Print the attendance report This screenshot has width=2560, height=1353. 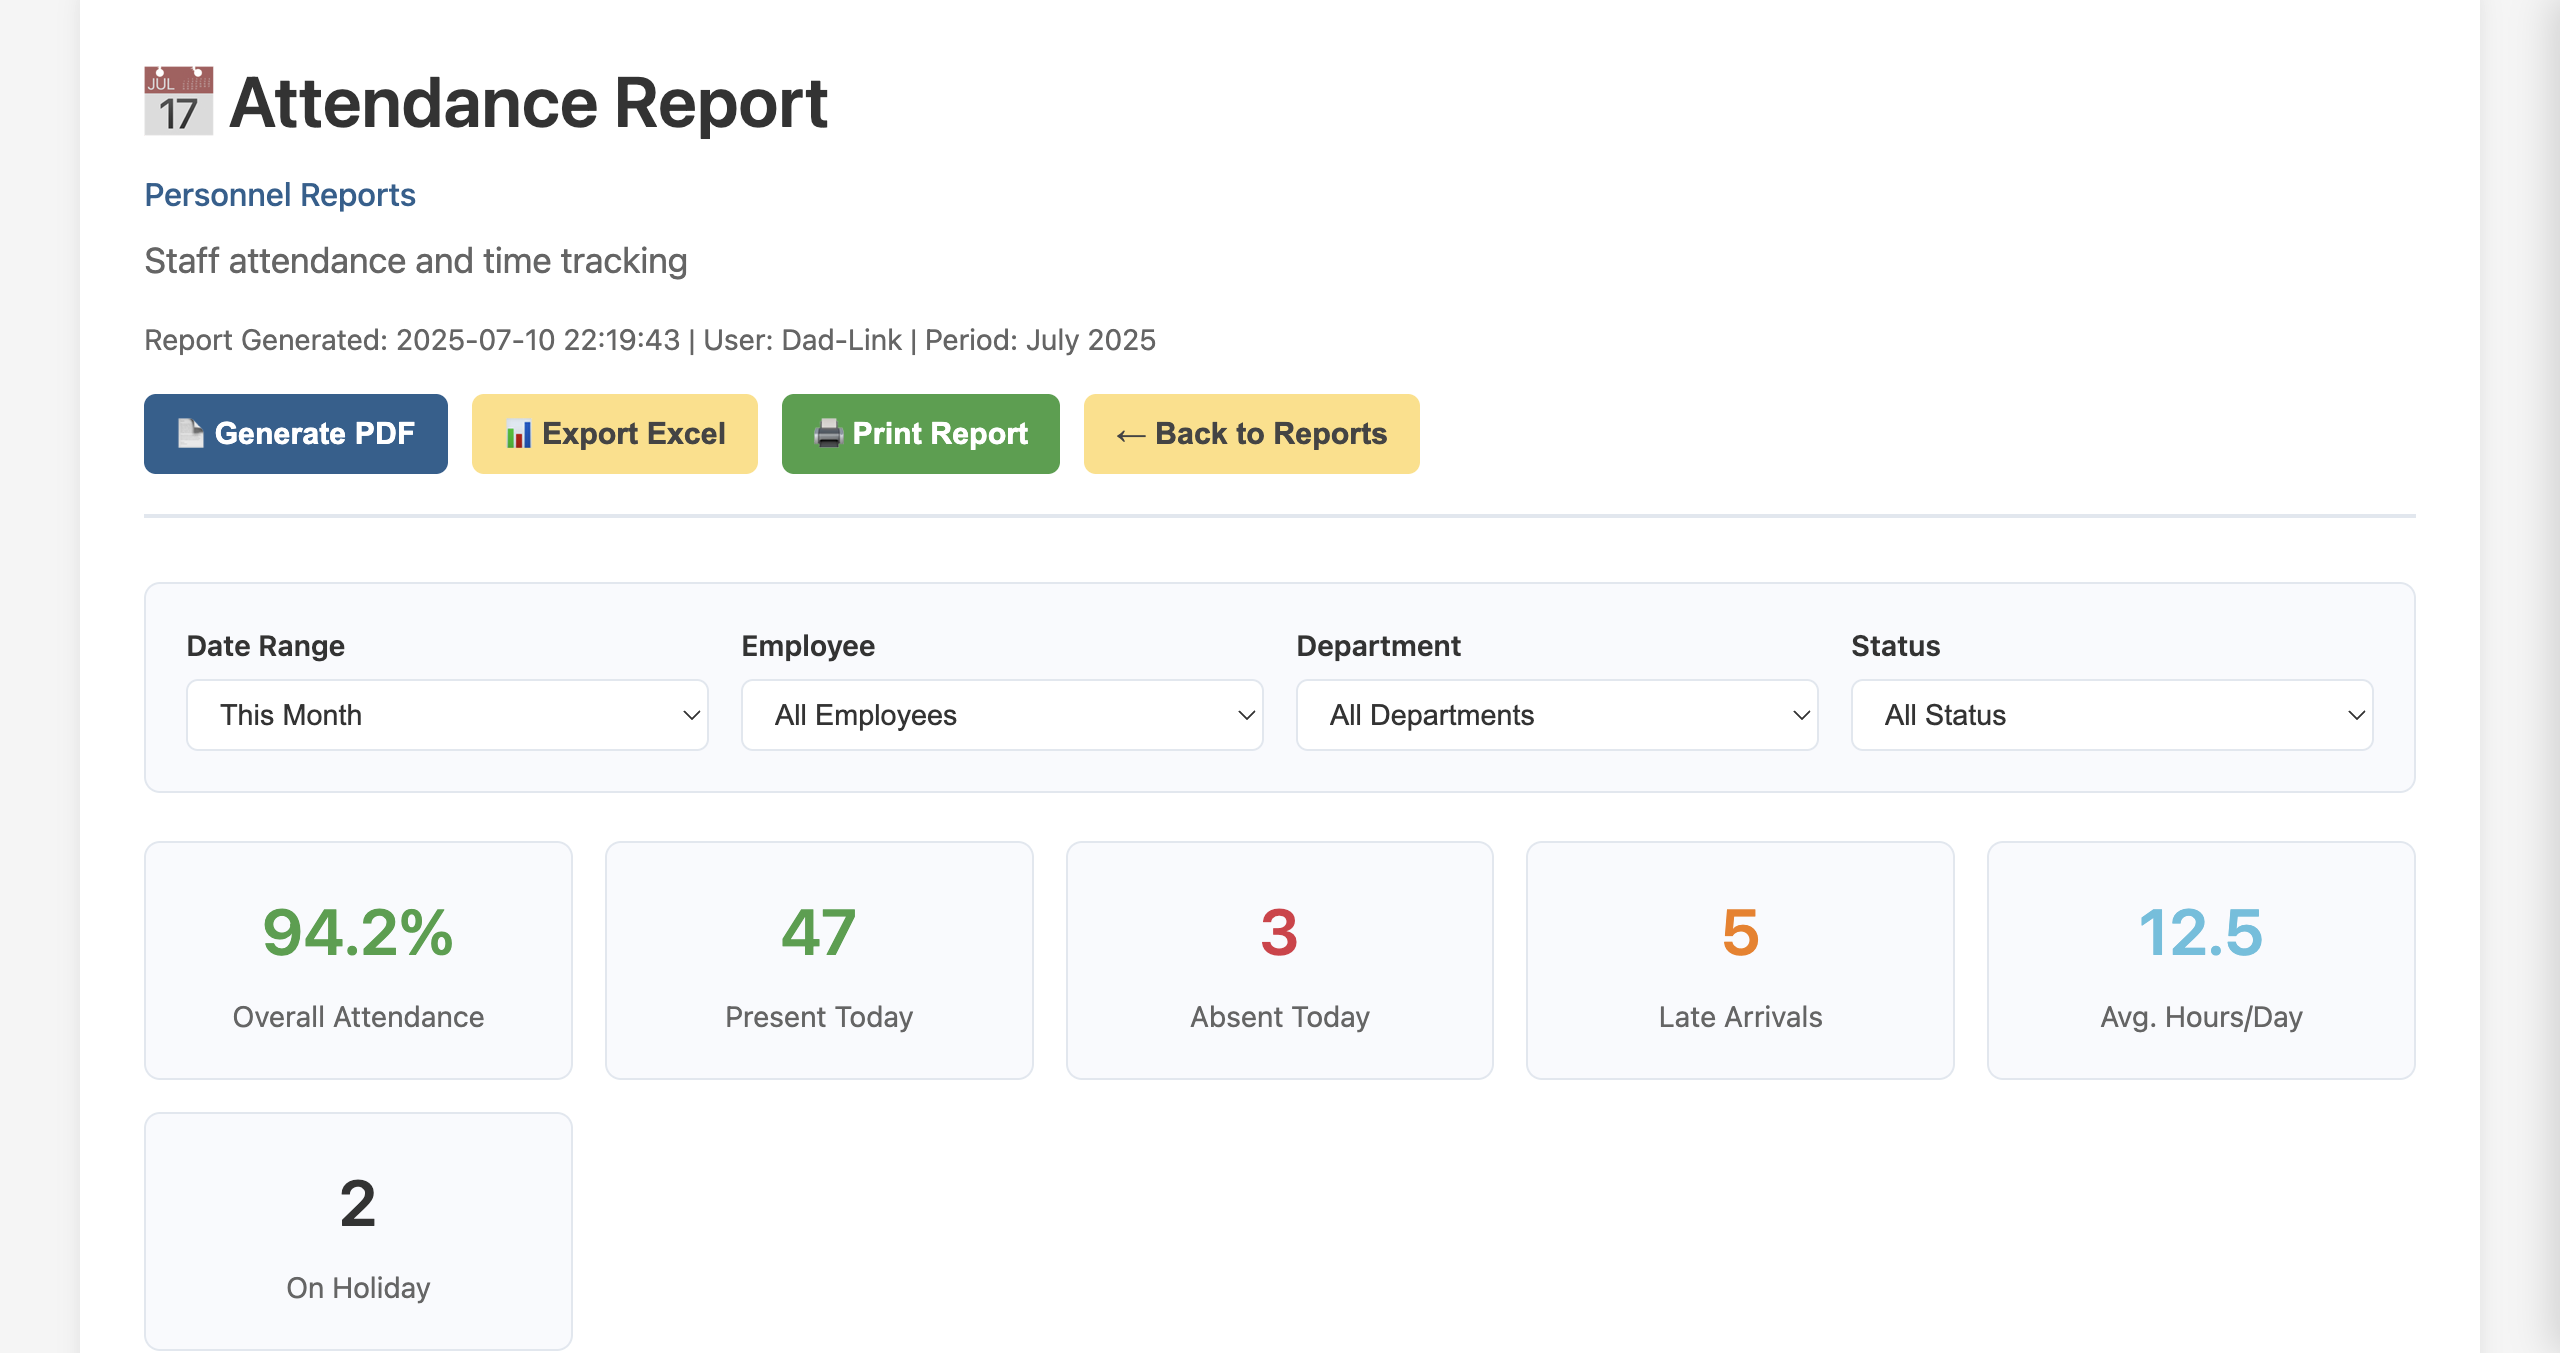920,433
